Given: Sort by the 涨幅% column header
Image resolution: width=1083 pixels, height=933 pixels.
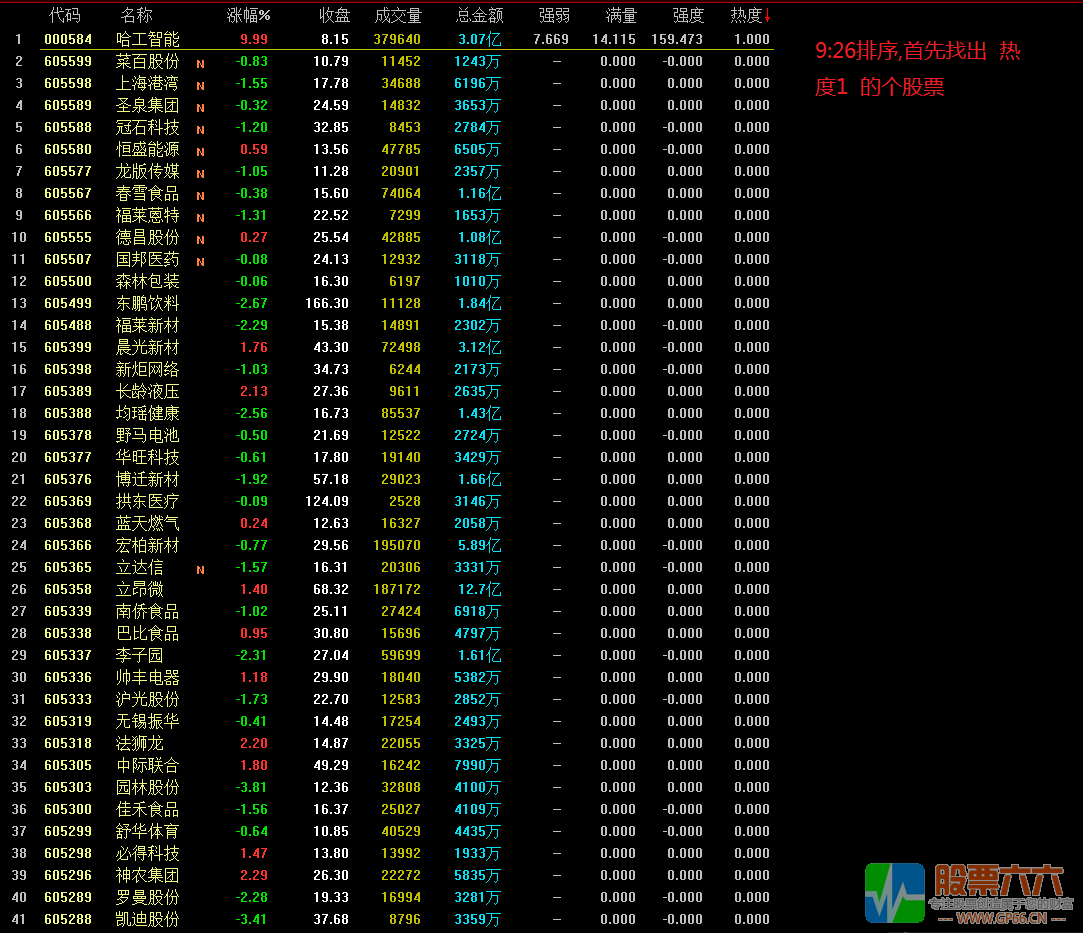Looking at the screenshot, I should [249, 15].
